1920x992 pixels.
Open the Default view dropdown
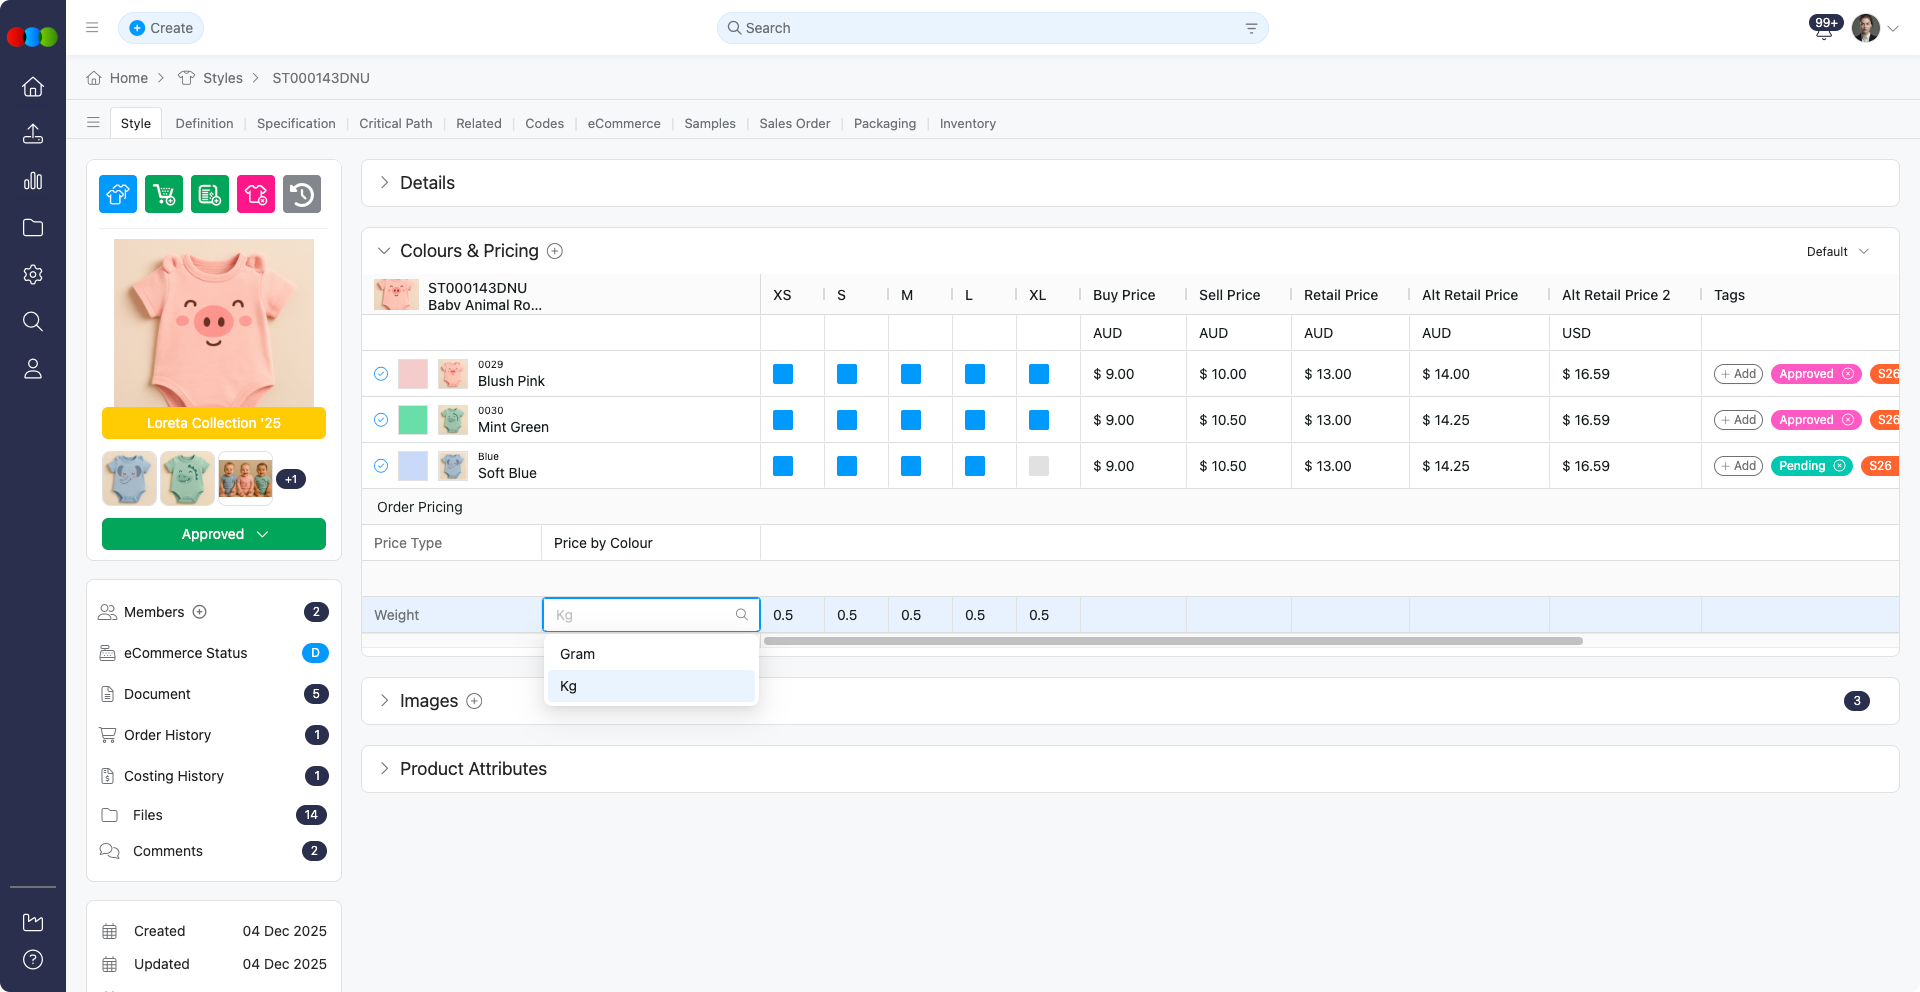1837,252
